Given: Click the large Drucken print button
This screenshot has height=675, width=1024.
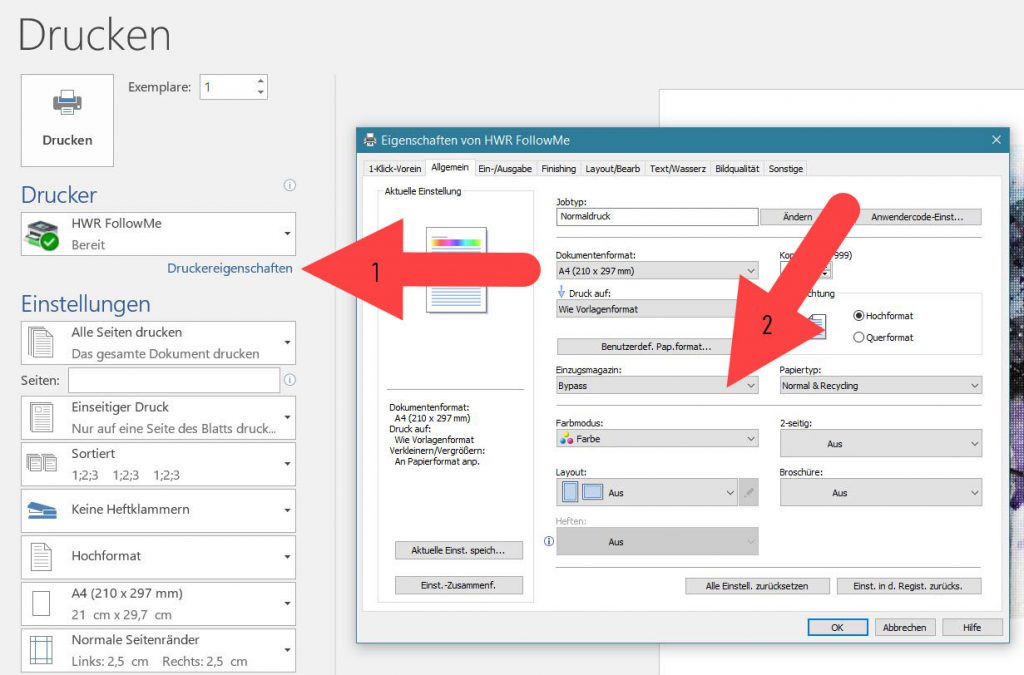Looking at the screenshot, I should pos(67,120).
